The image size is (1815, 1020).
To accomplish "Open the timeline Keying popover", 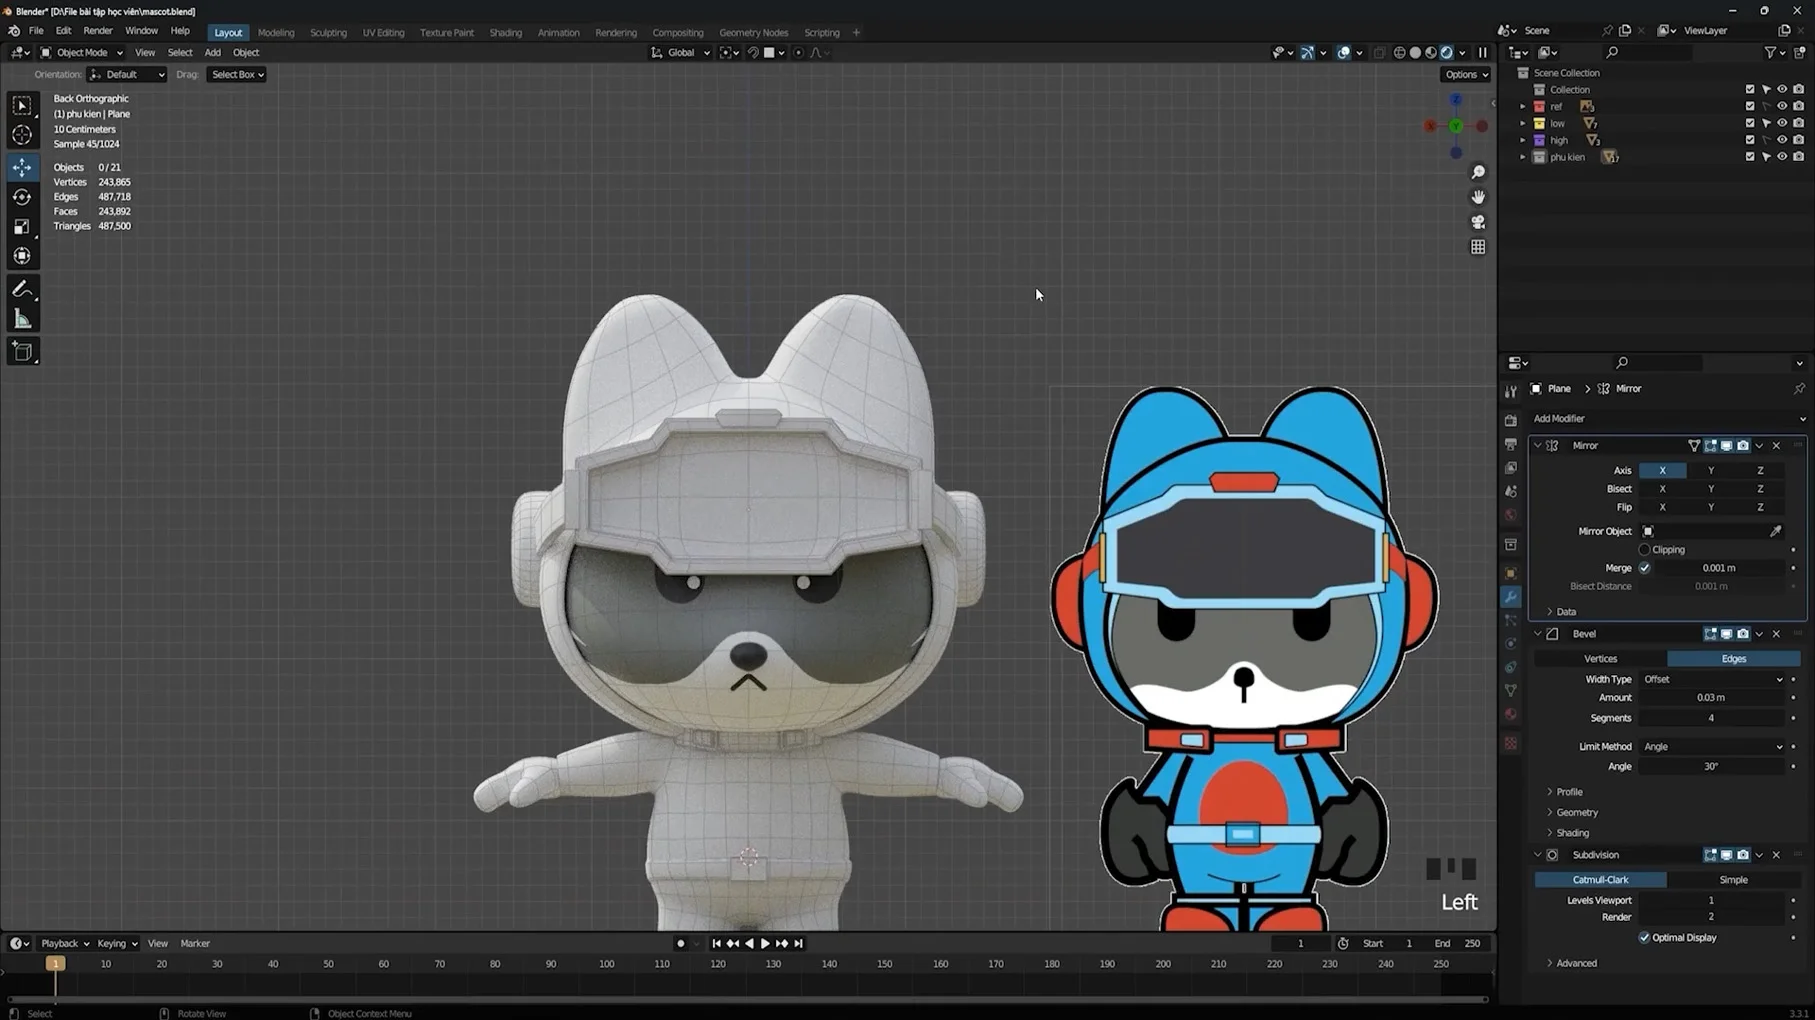I will pyautogui.click(x=117, y=943).
